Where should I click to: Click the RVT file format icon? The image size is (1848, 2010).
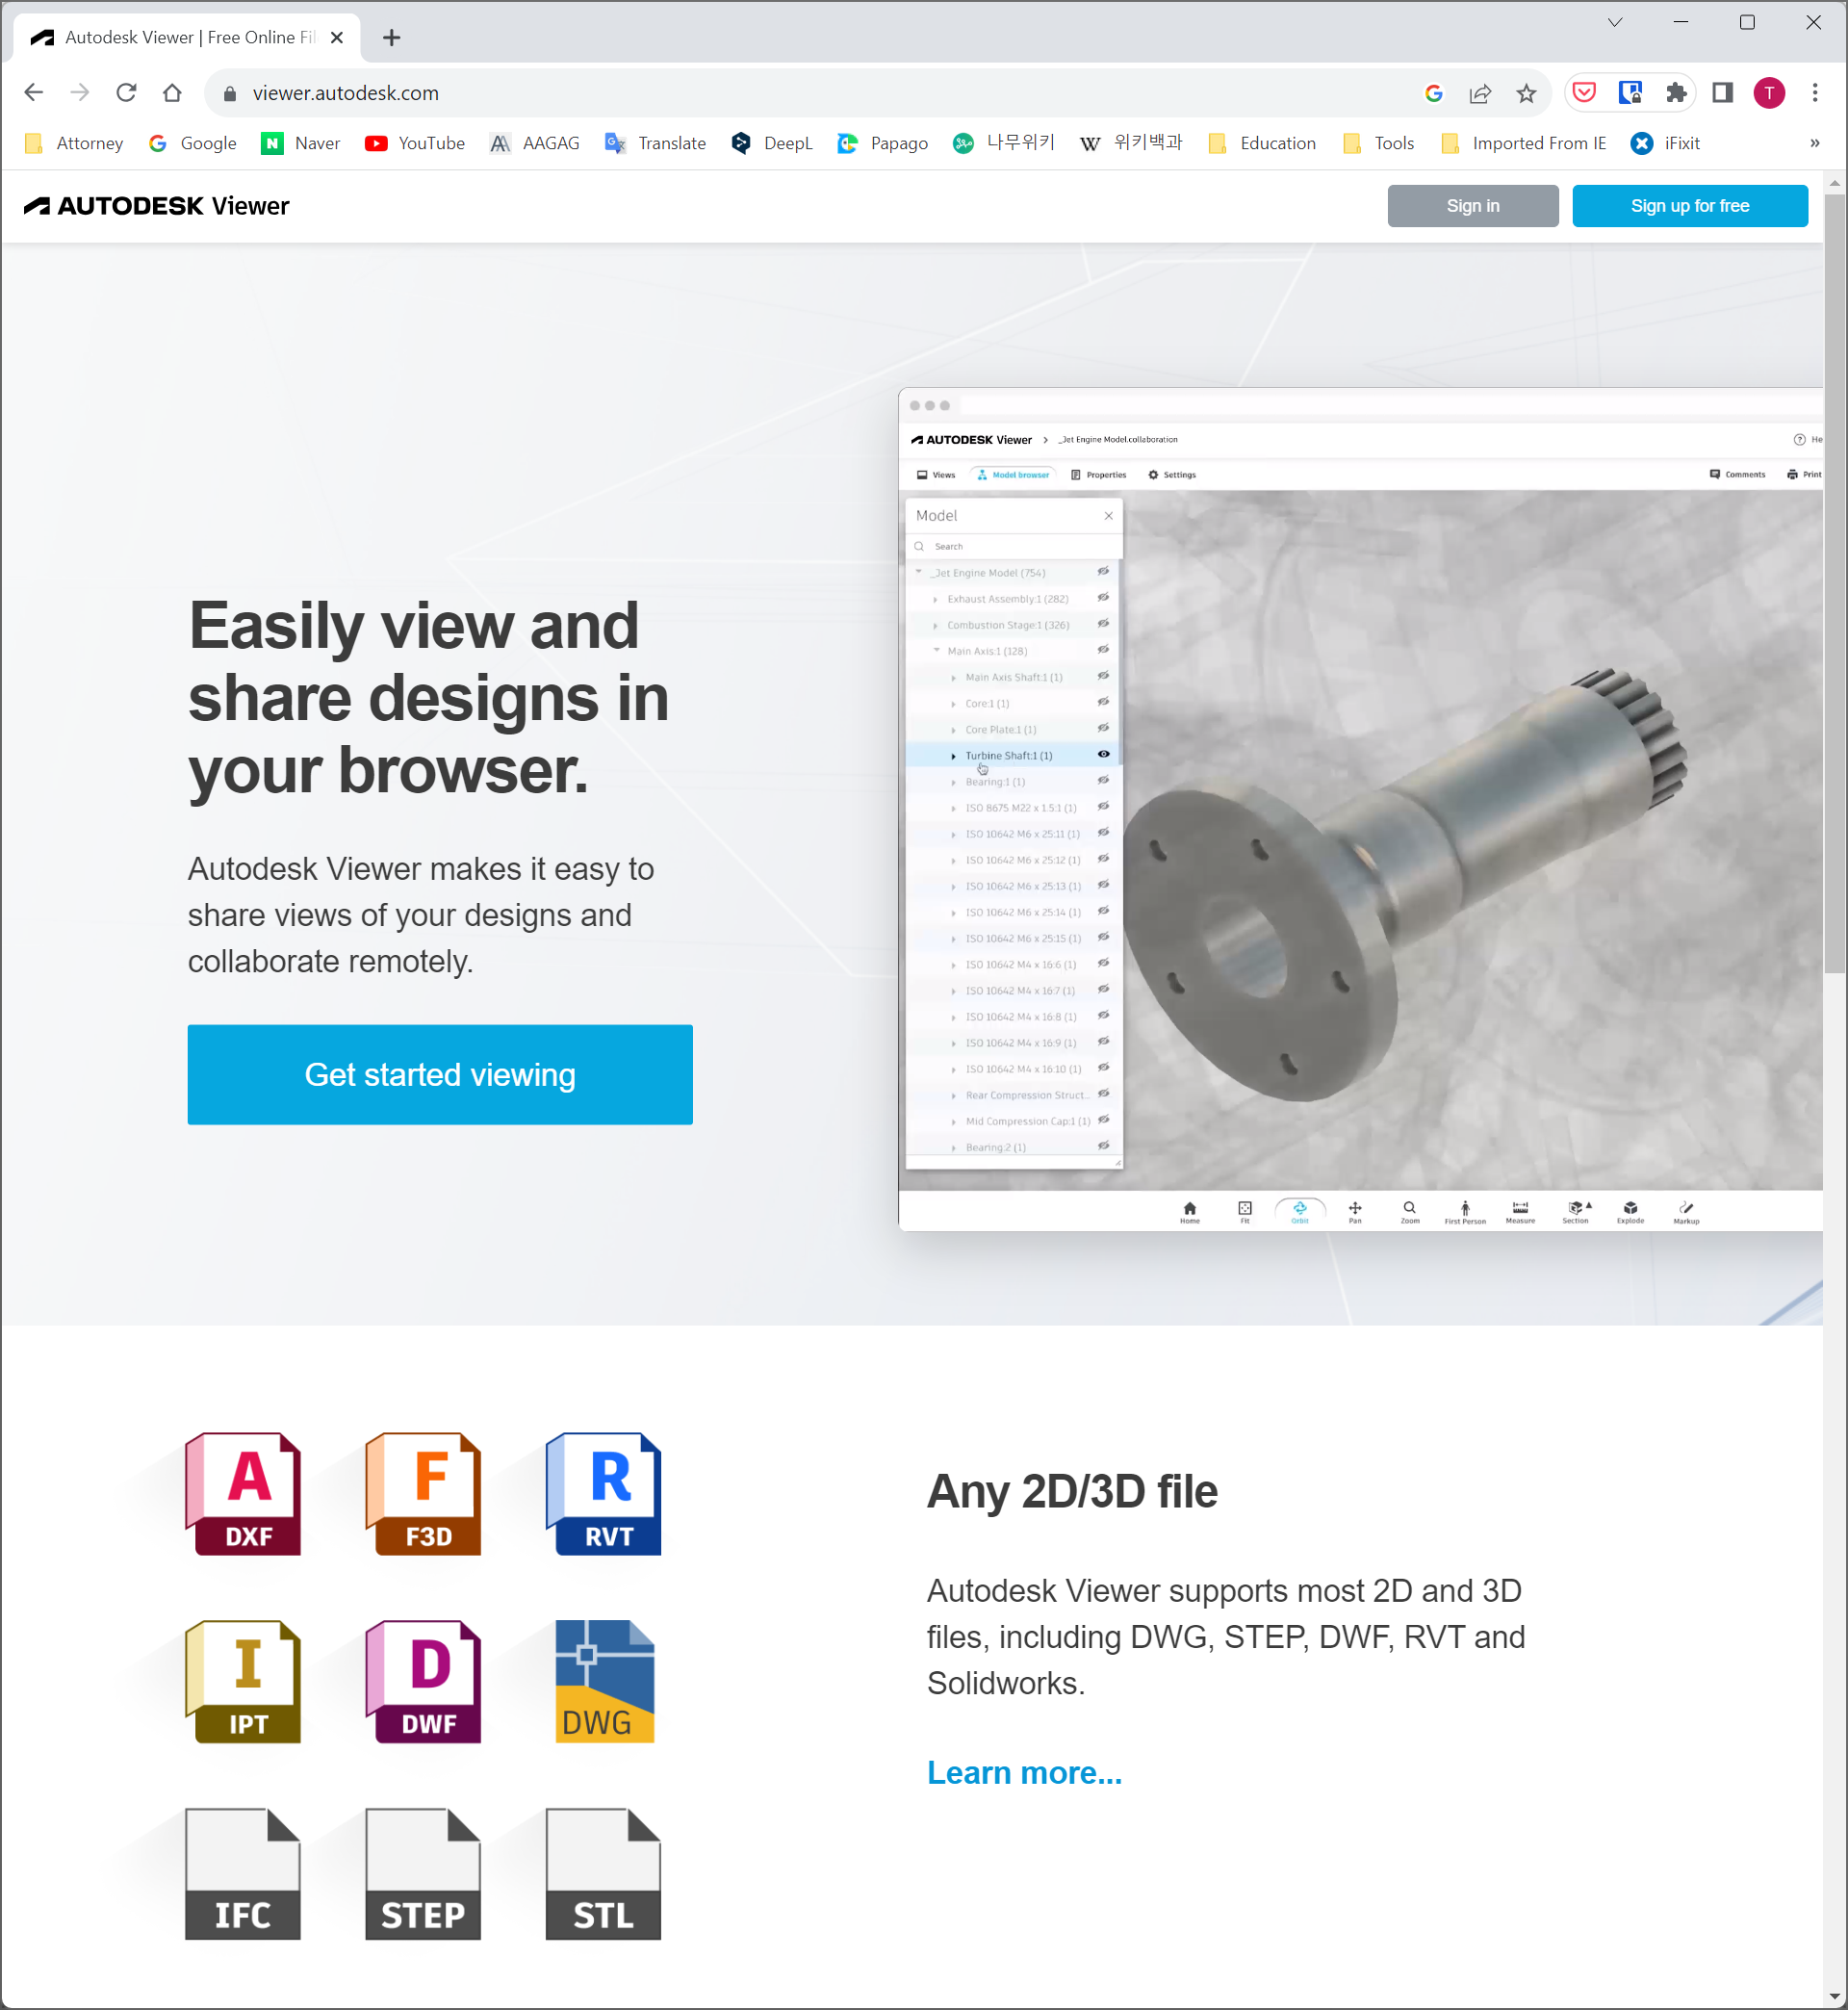(603, 1493)
